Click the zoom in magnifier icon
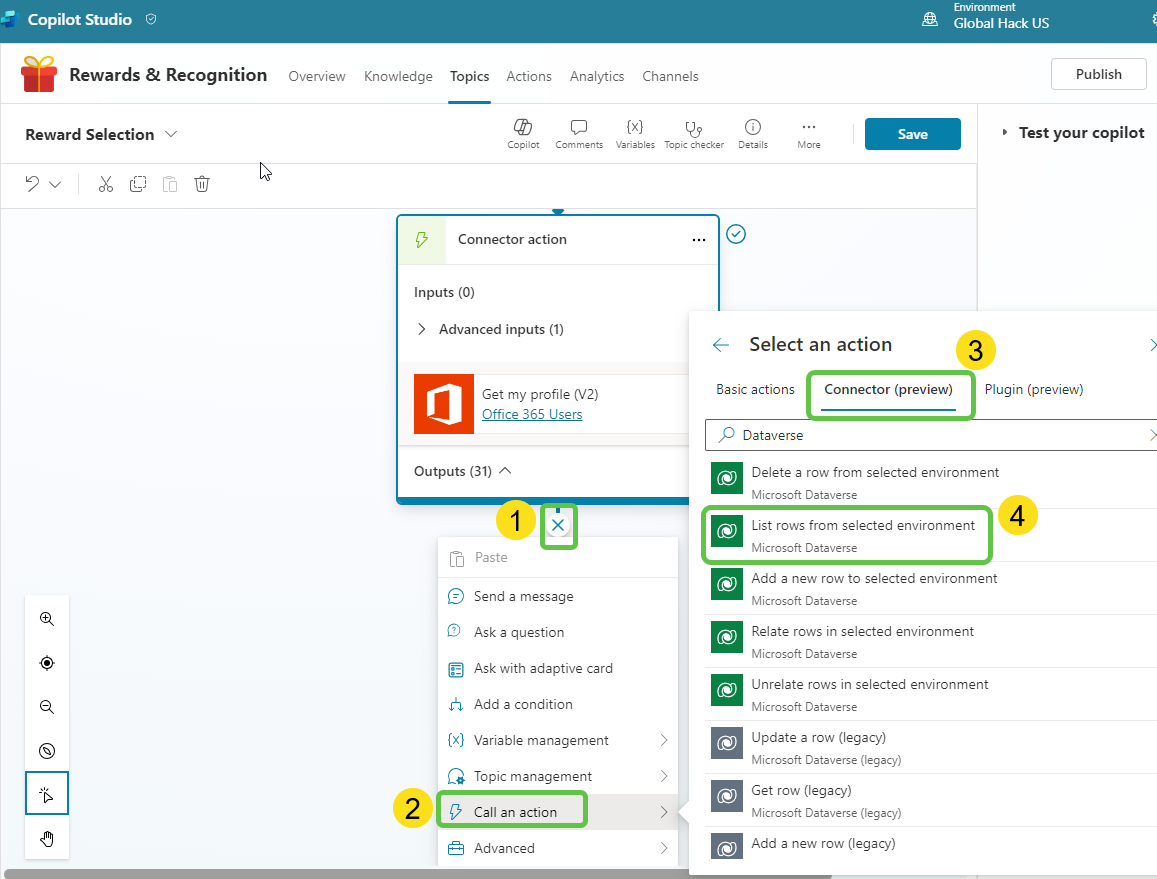 (47, 619)
